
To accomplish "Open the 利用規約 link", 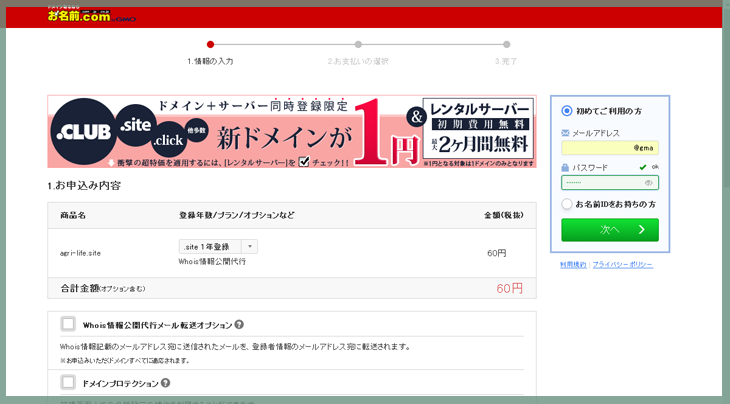I will tap(573, 265).
